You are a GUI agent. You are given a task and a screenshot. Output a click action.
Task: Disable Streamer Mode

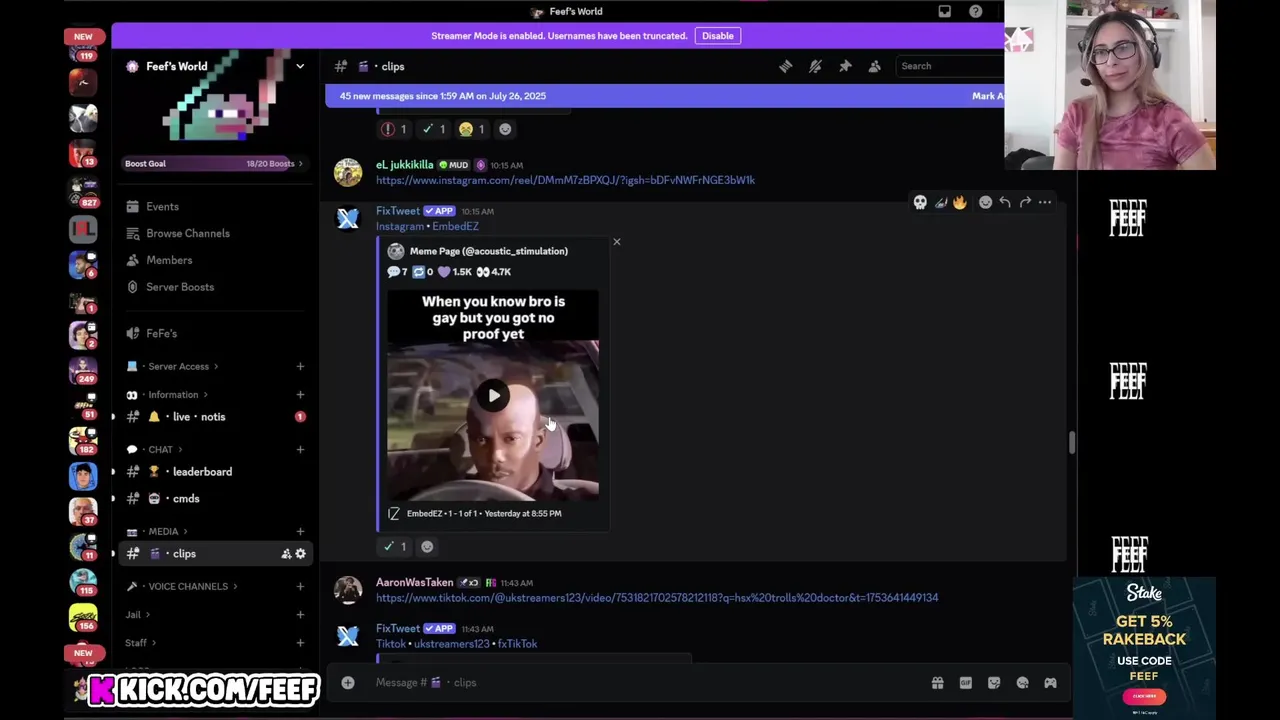pos(717,36)
